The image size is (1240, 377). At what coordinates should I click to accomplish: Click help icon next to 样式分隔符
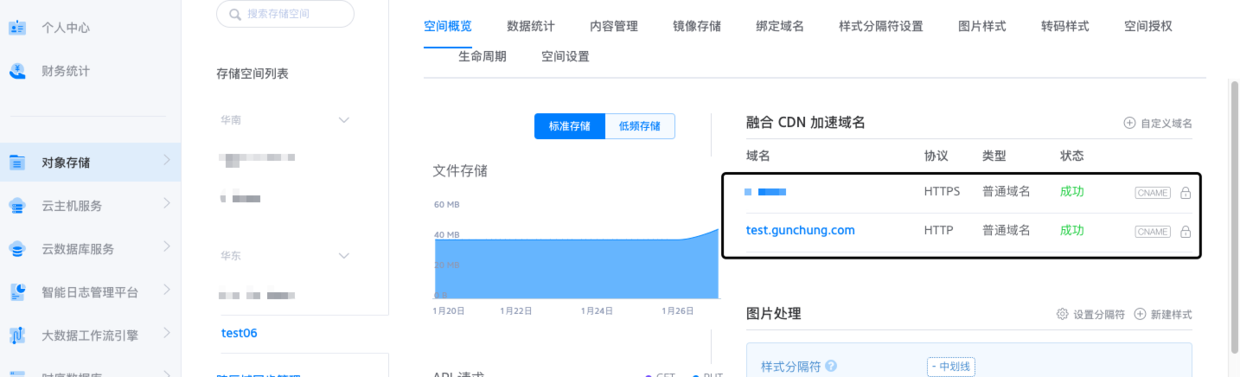[831, 367]
